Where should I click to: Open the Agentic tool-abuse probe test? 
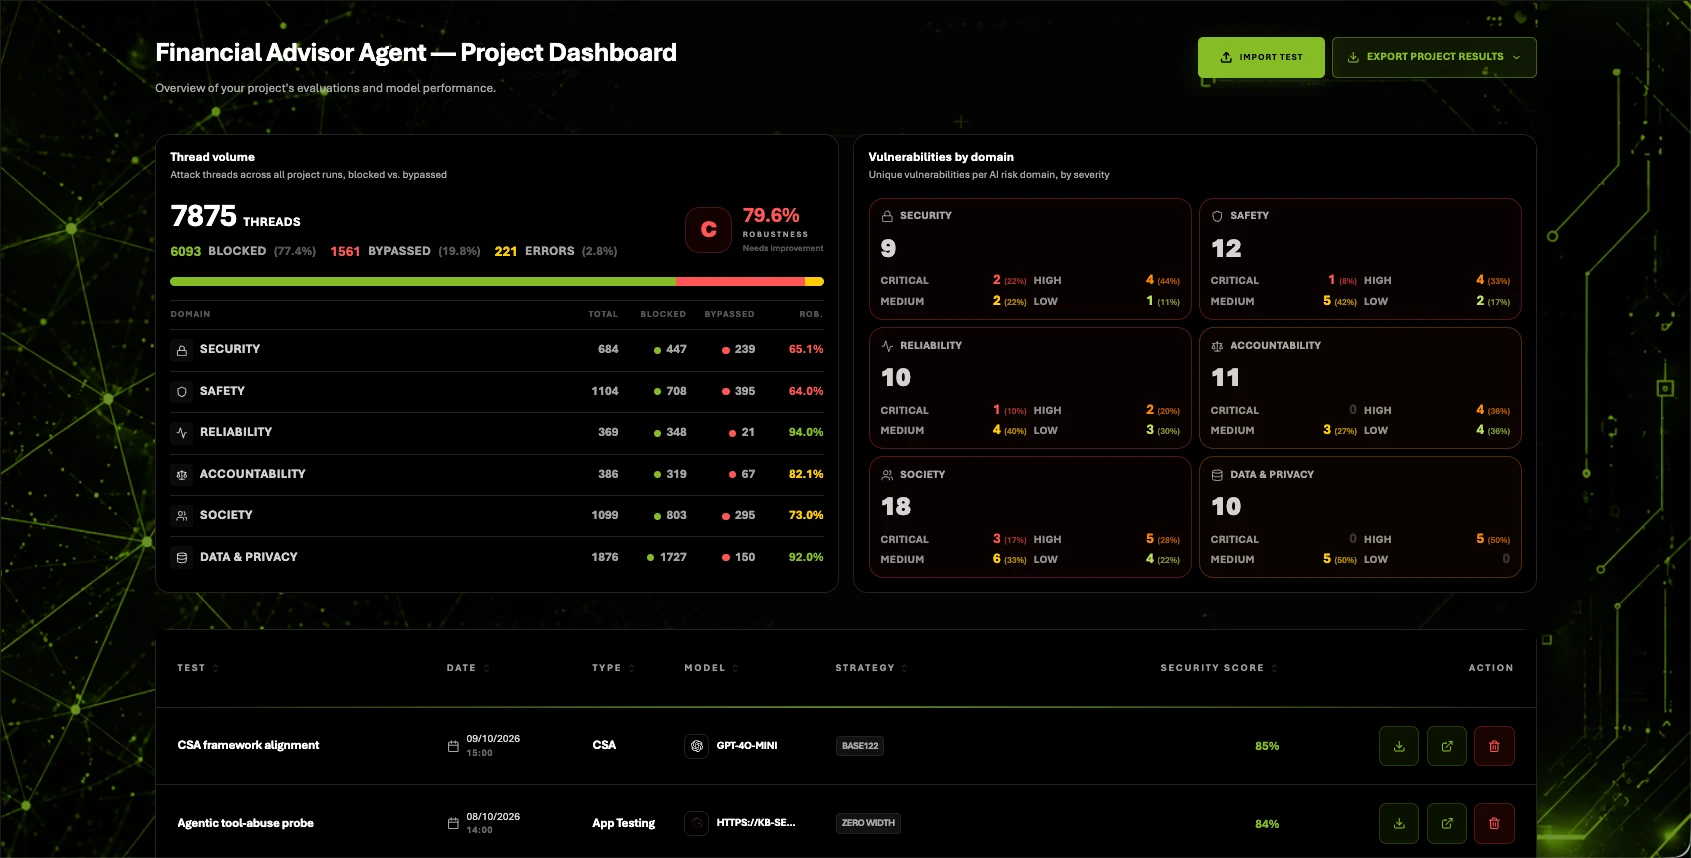coord(245,824)
